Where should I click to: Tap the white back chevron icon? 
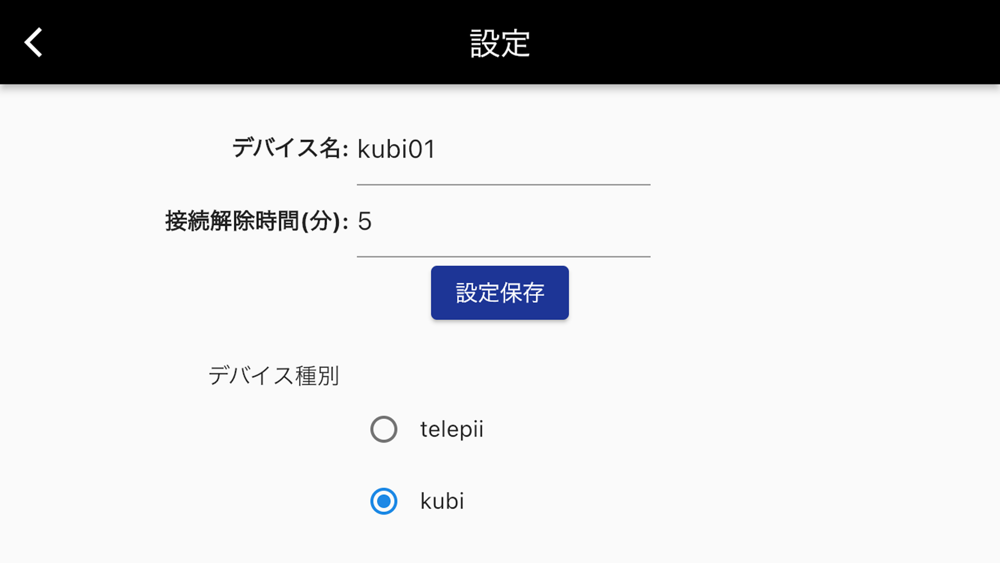34,42
